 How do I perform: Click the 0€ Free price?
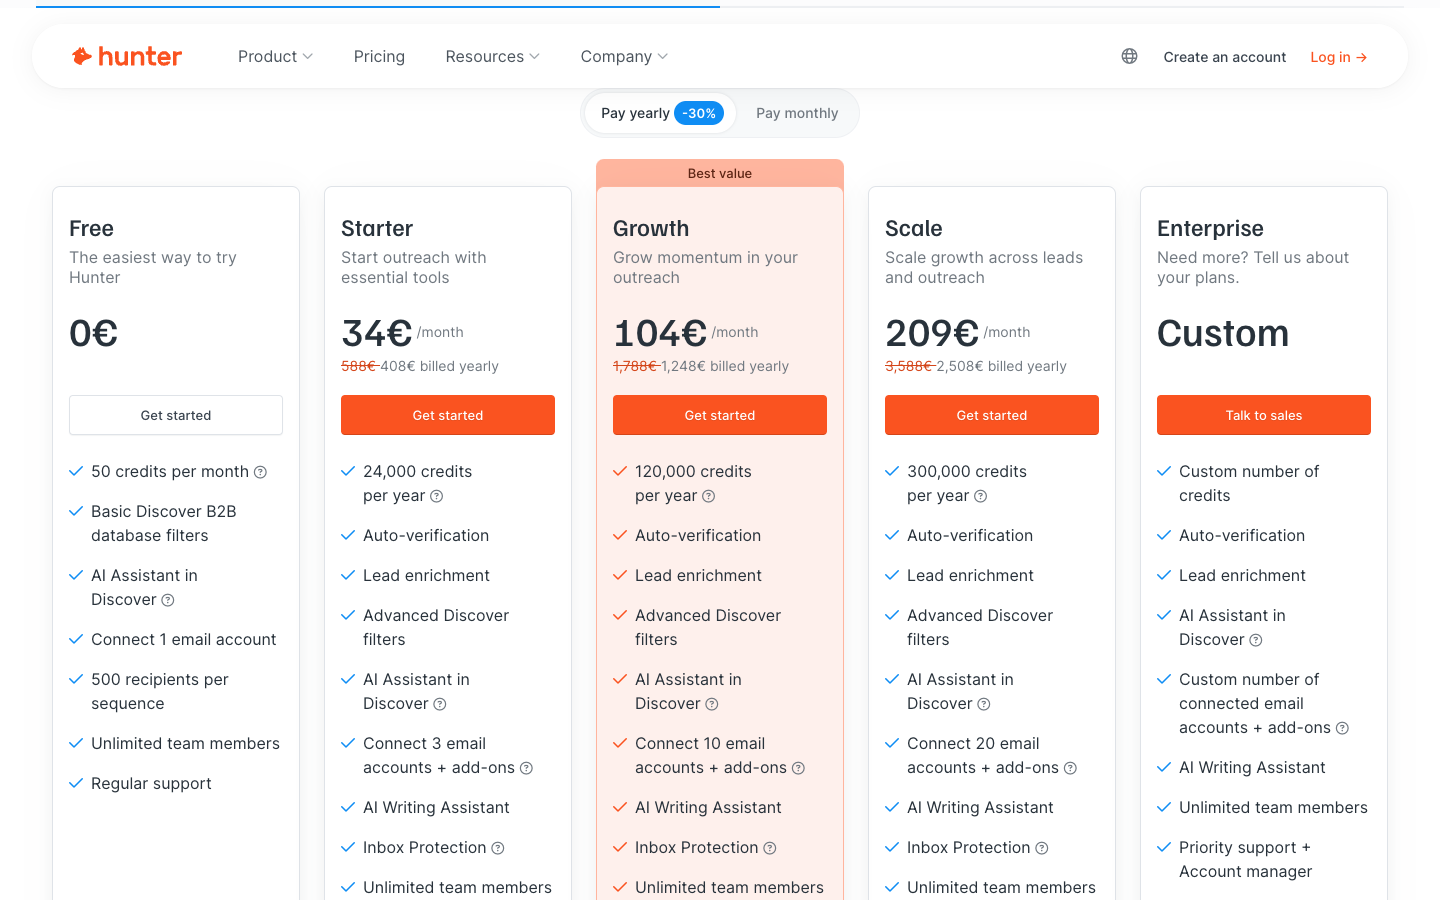[x=93, y=333]
